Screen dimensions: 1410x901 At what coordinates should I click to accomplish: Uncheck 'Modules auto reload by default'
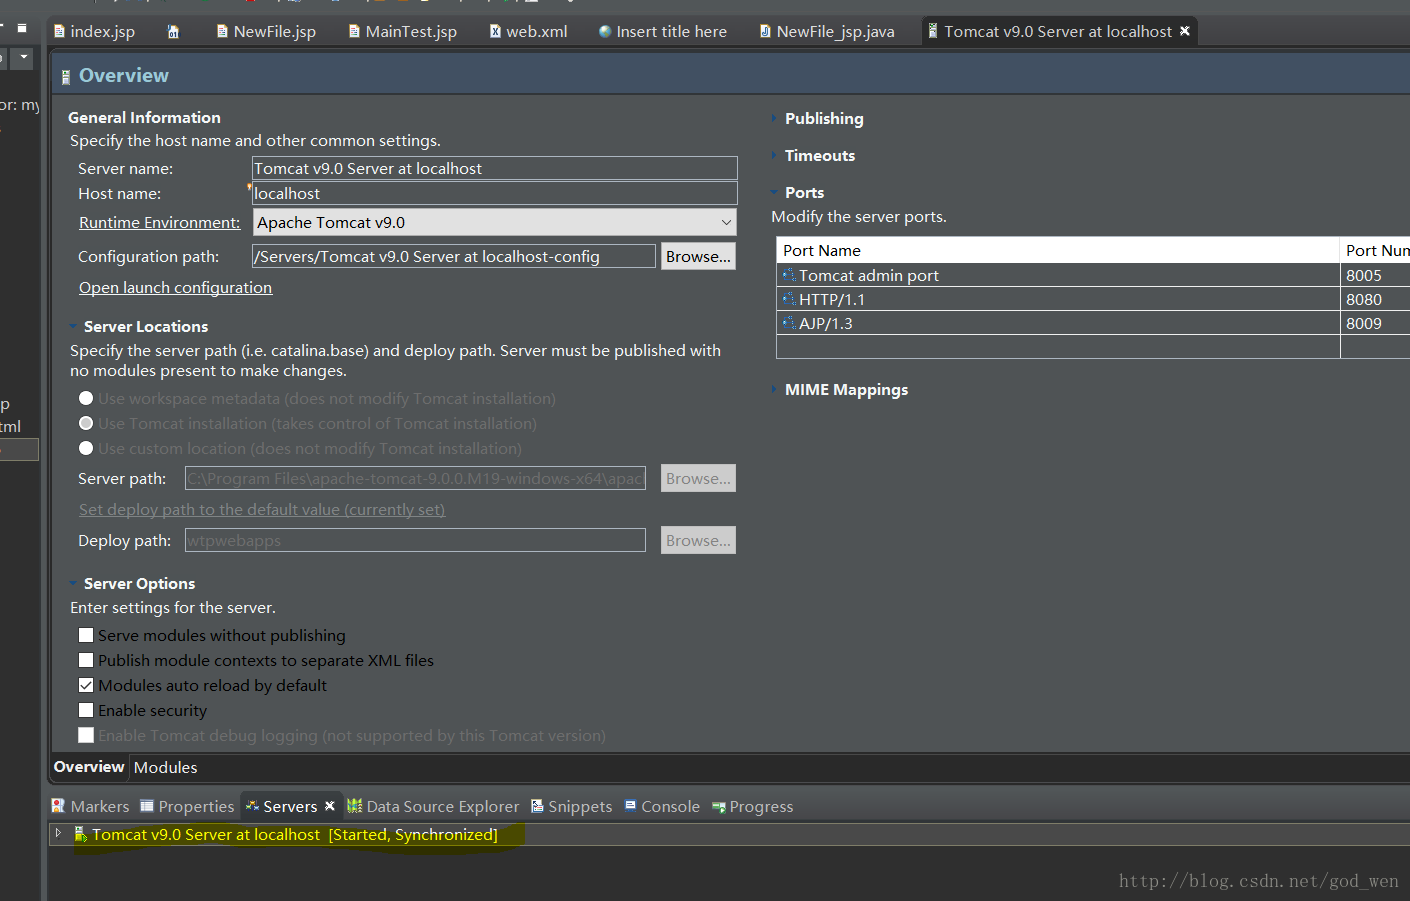click(x=86, y=685)
